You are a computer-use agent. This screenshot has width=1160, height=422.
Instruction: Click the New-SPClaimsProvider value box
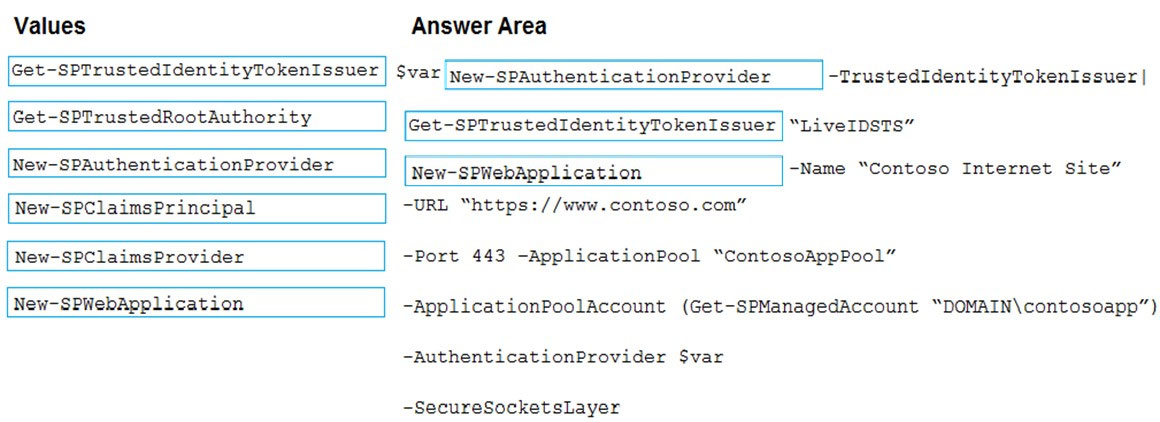pos(197,256)
